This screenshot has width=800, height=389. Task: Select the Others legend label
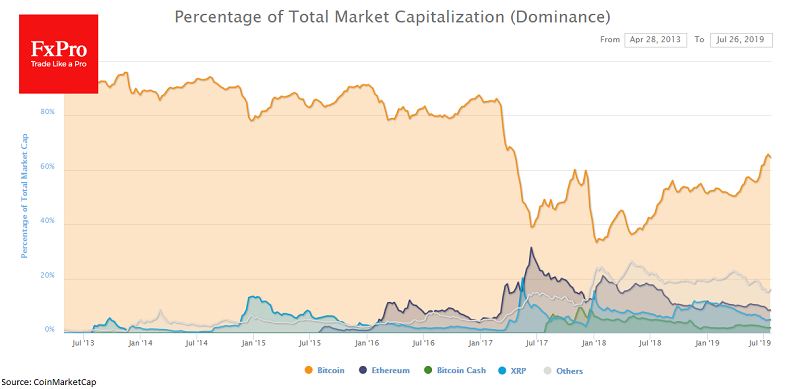coord(569,371)
